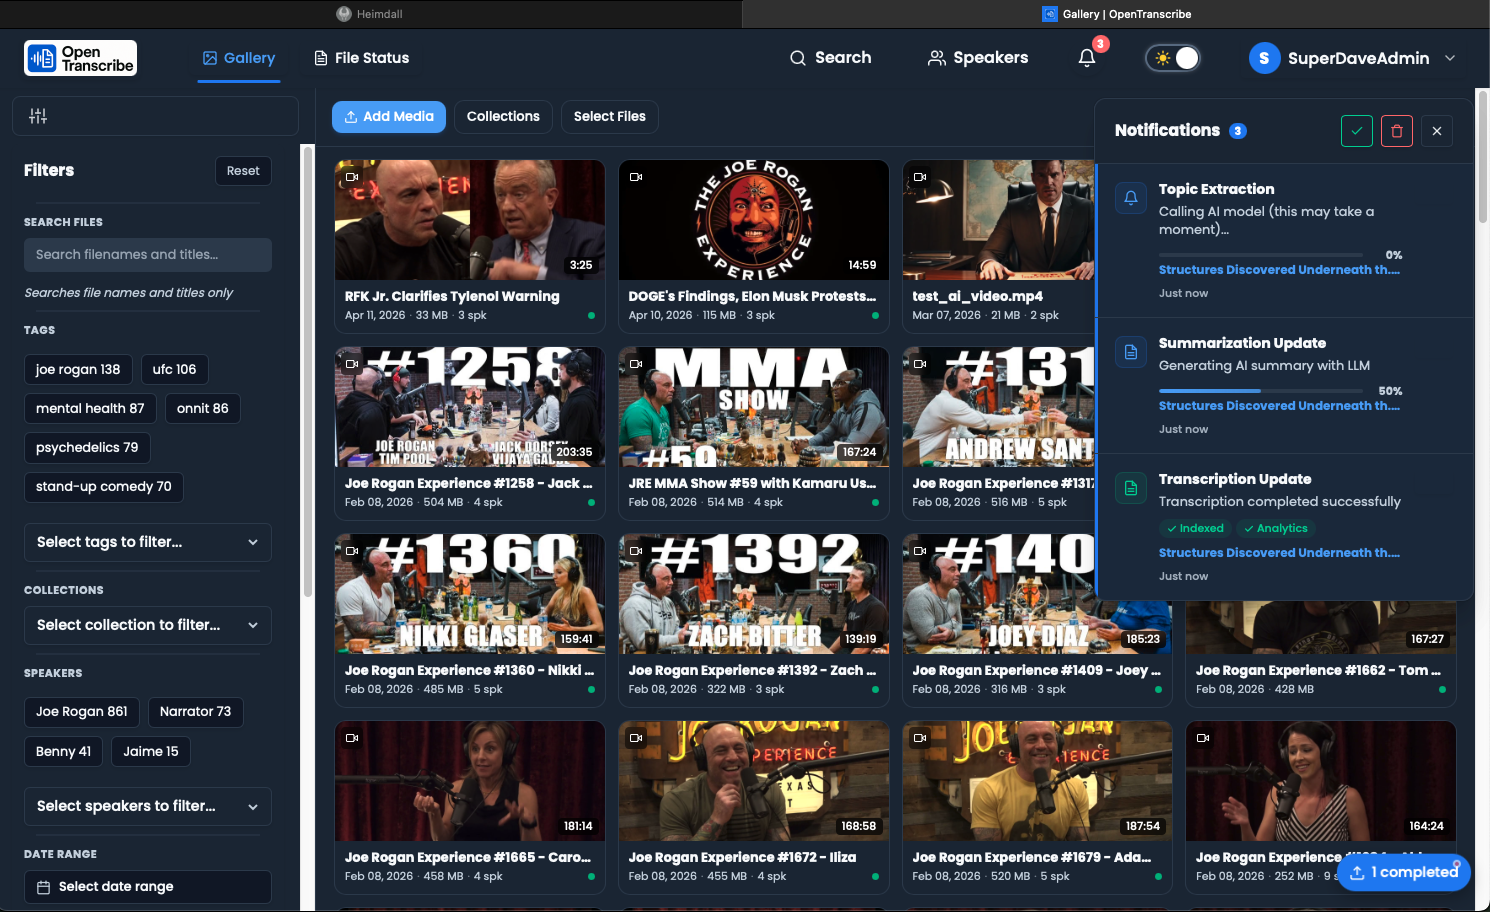Toggle the Benny 41 speaker filter

point(63,752)
